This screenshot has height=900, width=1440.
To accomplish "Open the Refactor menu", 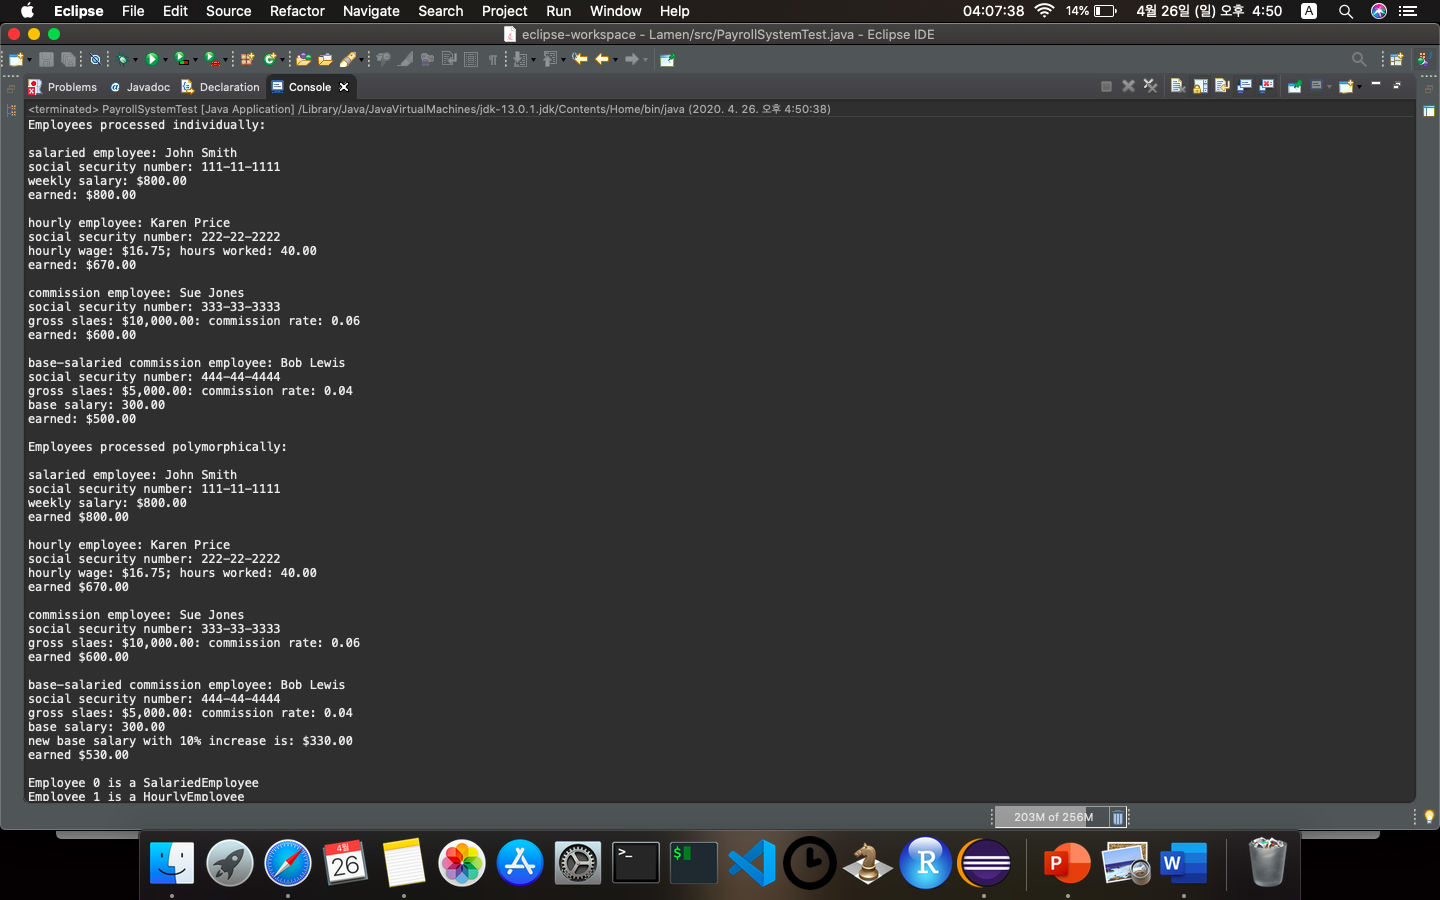I will pyautogui.click(x=297, y=11).
